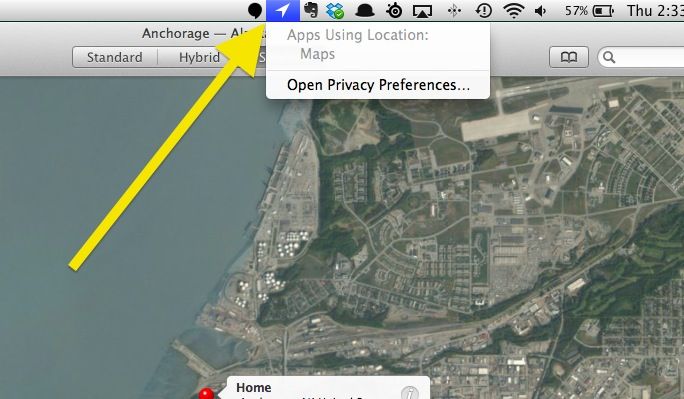Open info button on Home callout
This screenshot has width=684, height=399.
click(x=409, y=393)
